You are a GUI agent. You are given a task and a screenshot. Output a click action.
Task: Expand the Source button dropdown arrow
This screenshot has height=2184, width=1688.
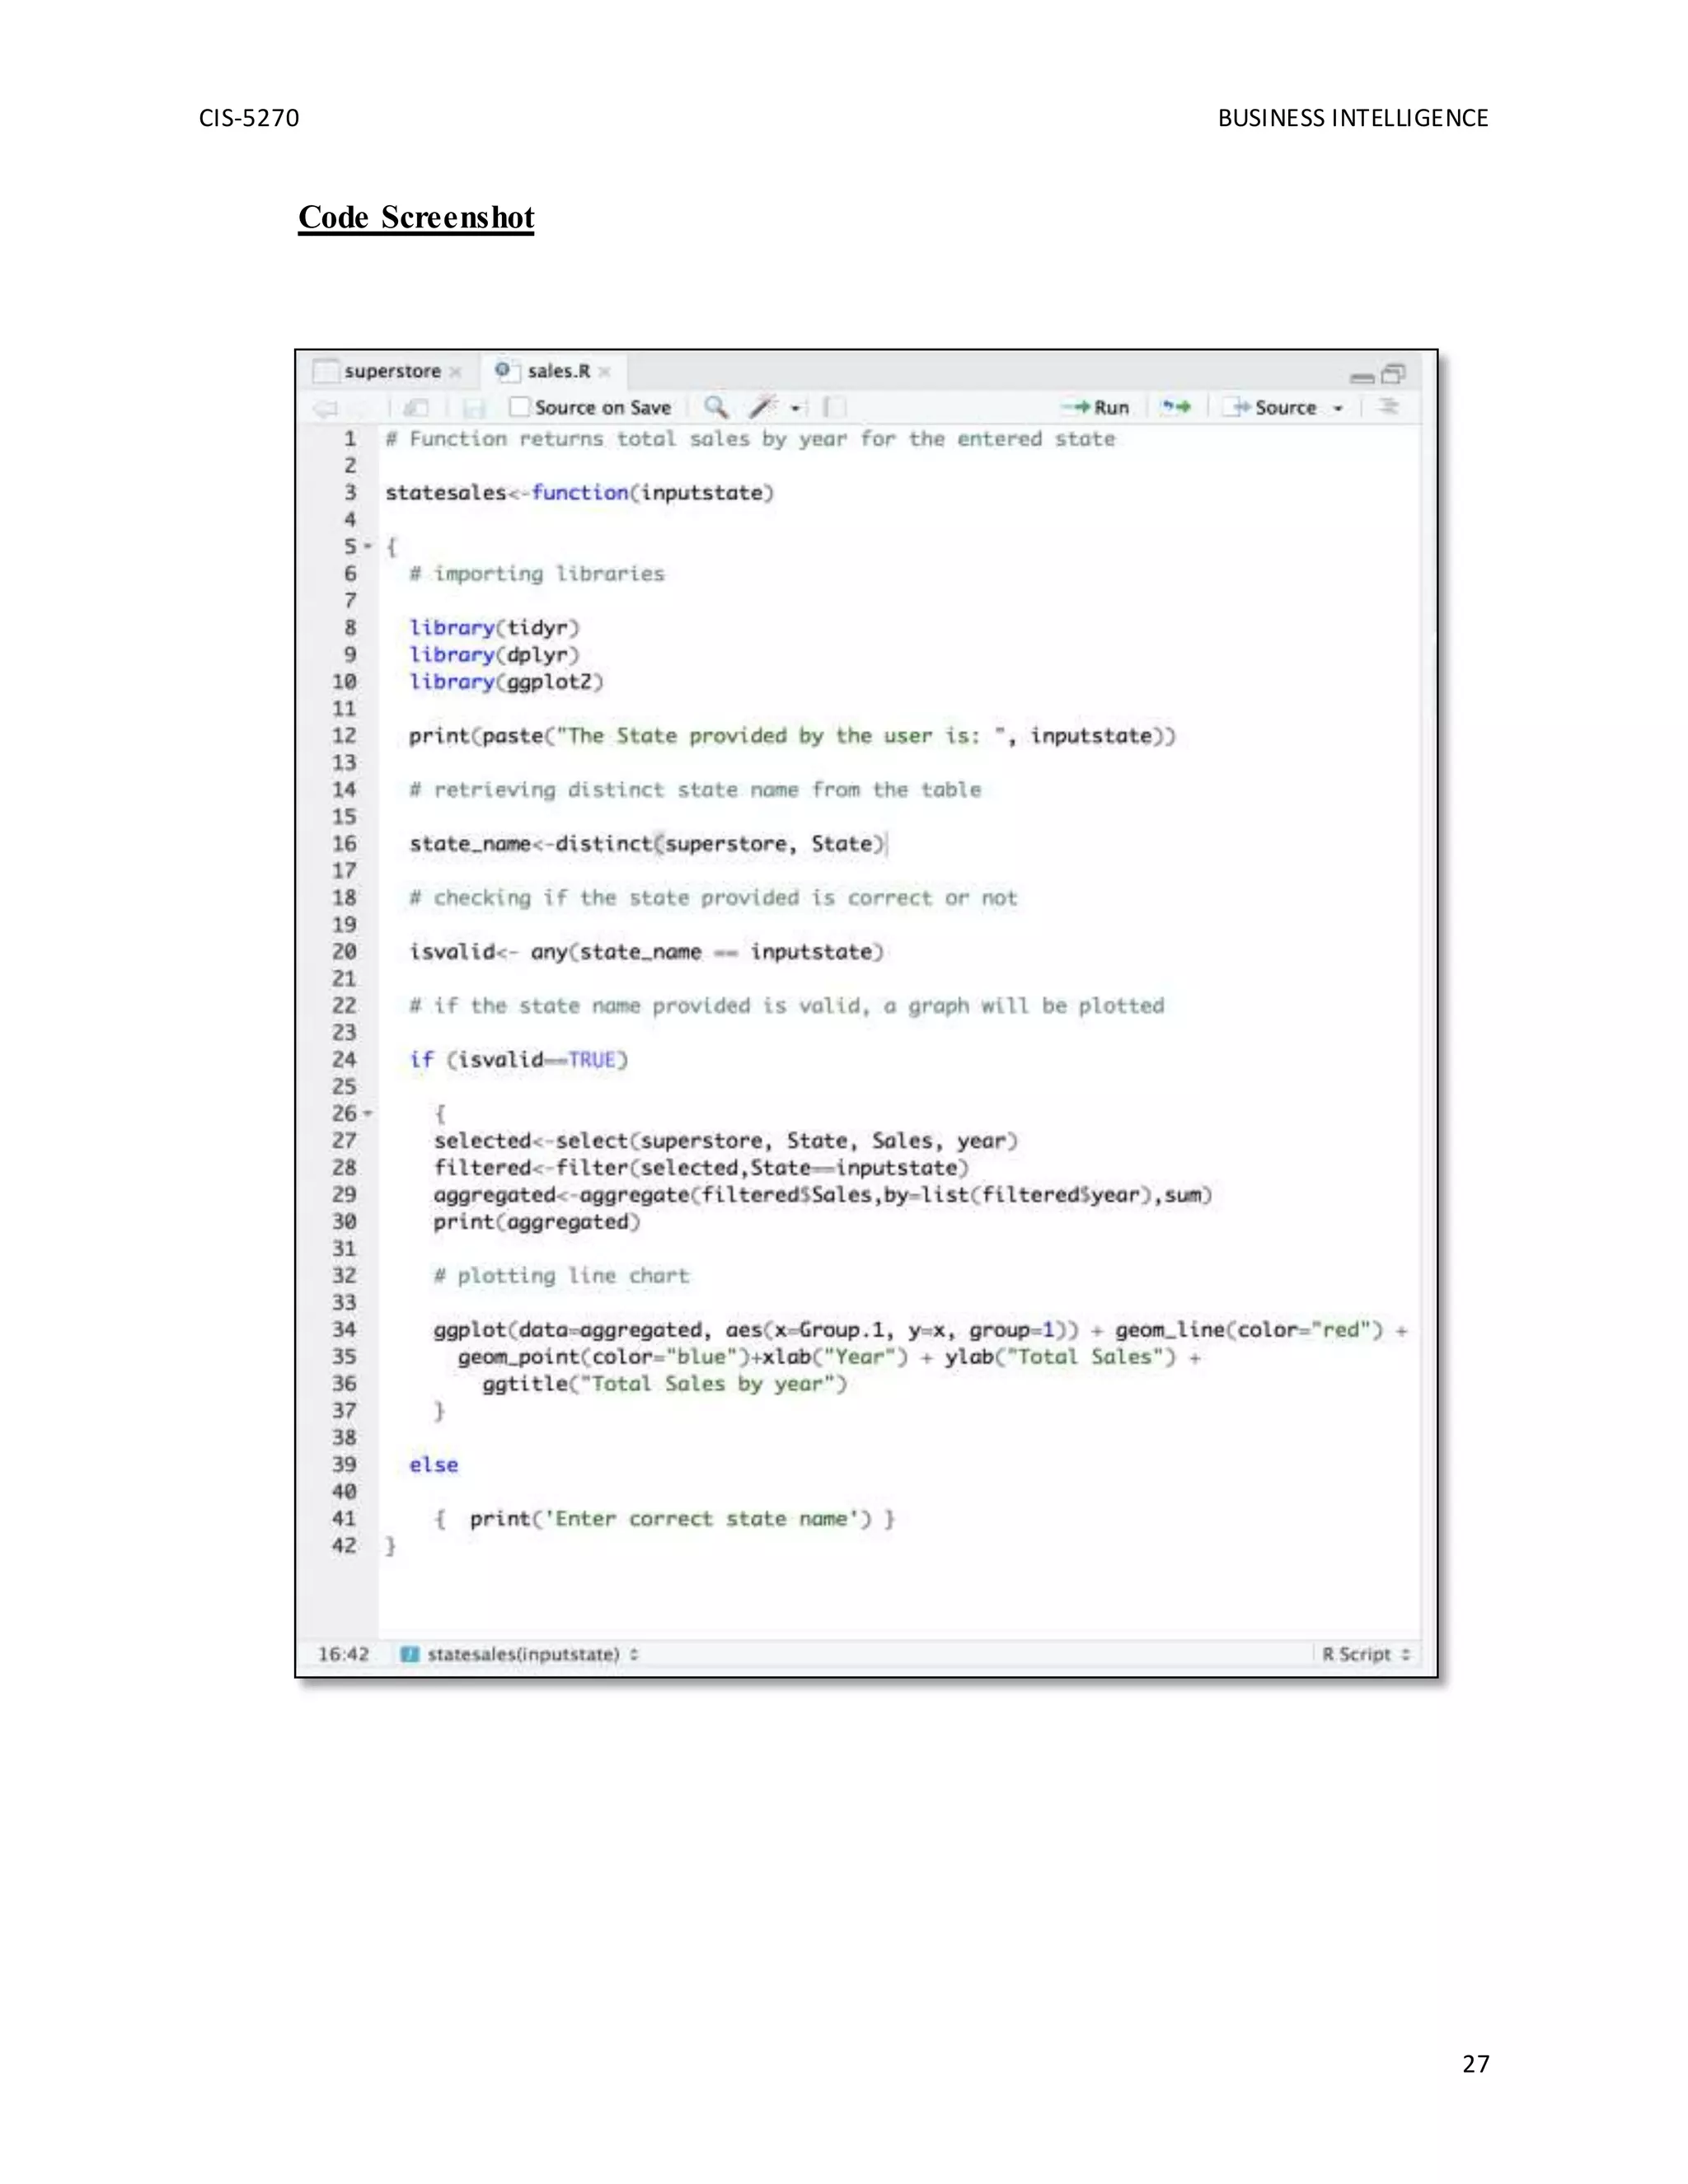(1338, 408)
